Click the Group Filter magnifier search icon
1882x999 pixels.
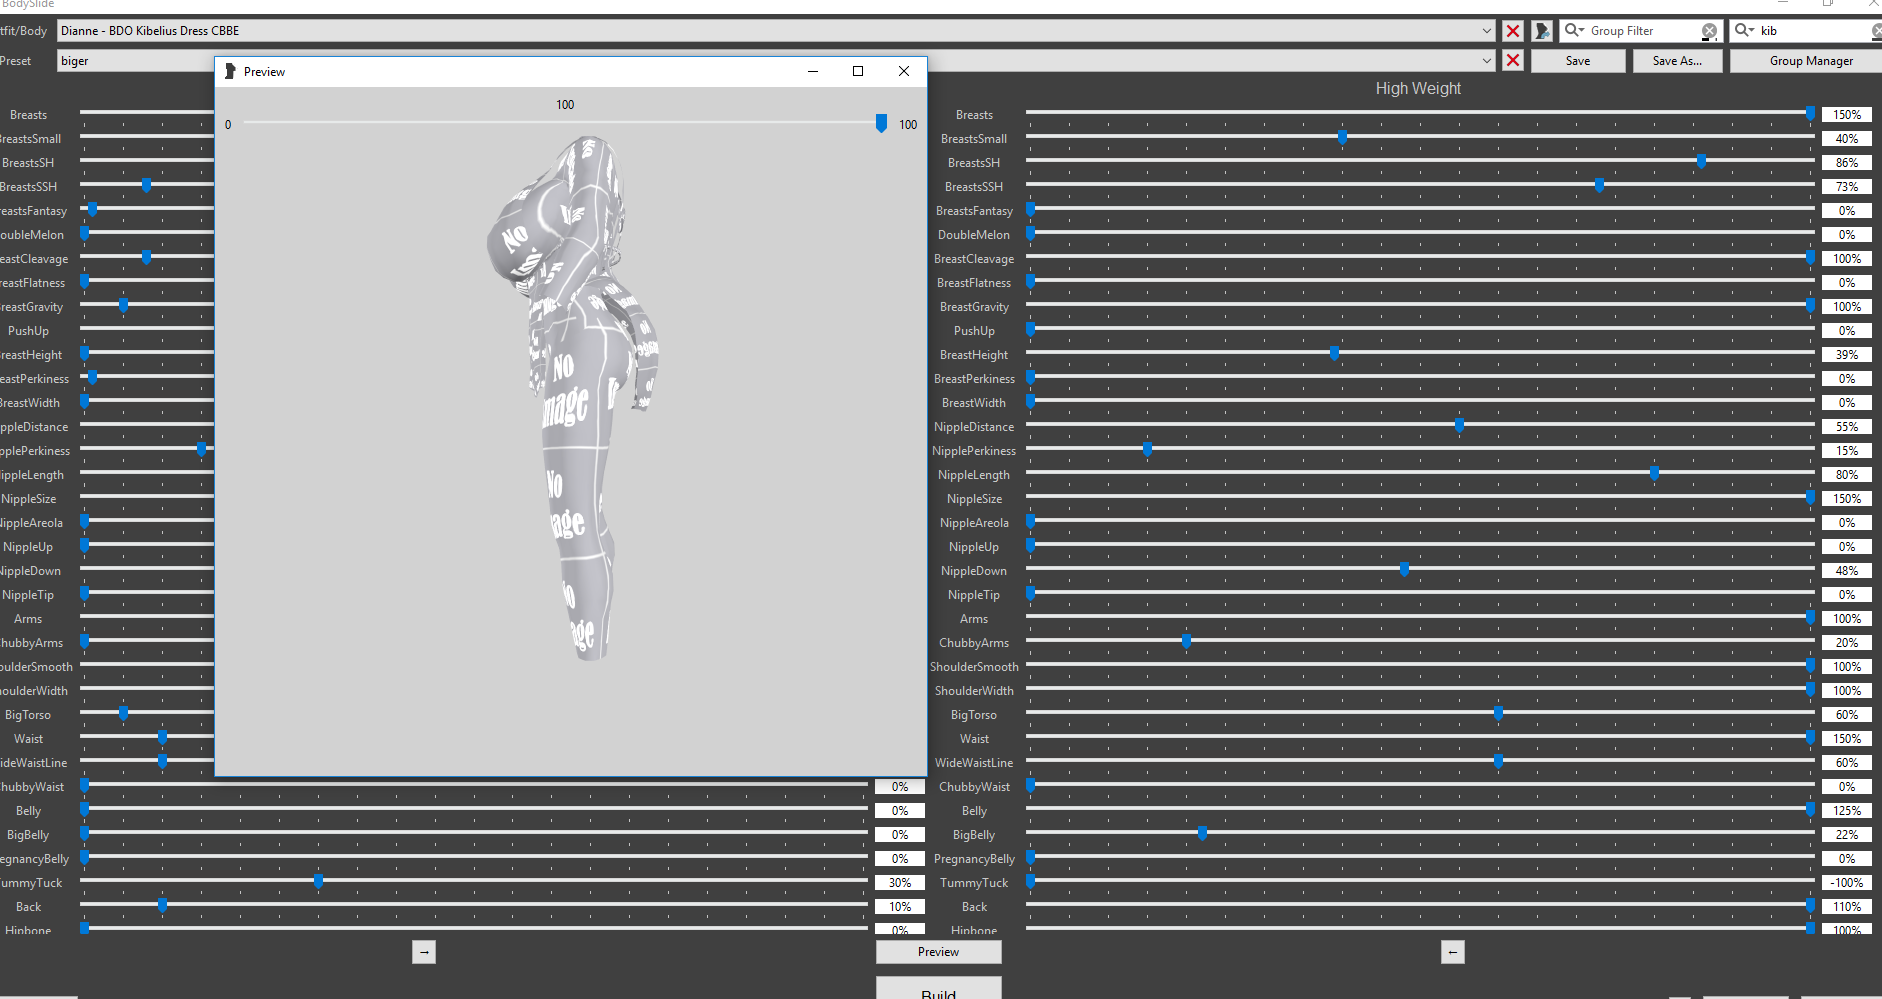(x=1574, y=31)
